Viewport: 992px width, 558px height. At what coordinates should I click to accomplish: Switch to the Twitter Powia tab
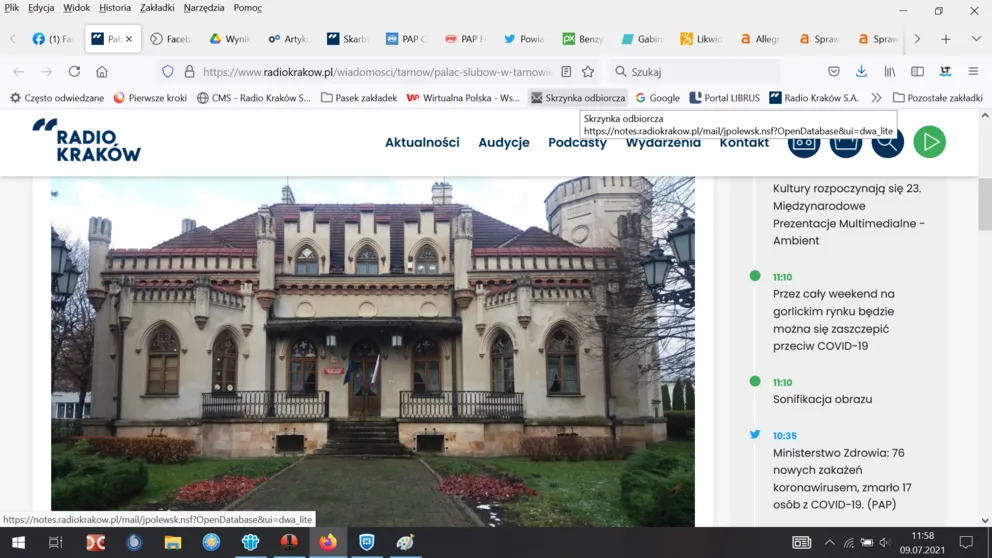(x=524, y=39)
